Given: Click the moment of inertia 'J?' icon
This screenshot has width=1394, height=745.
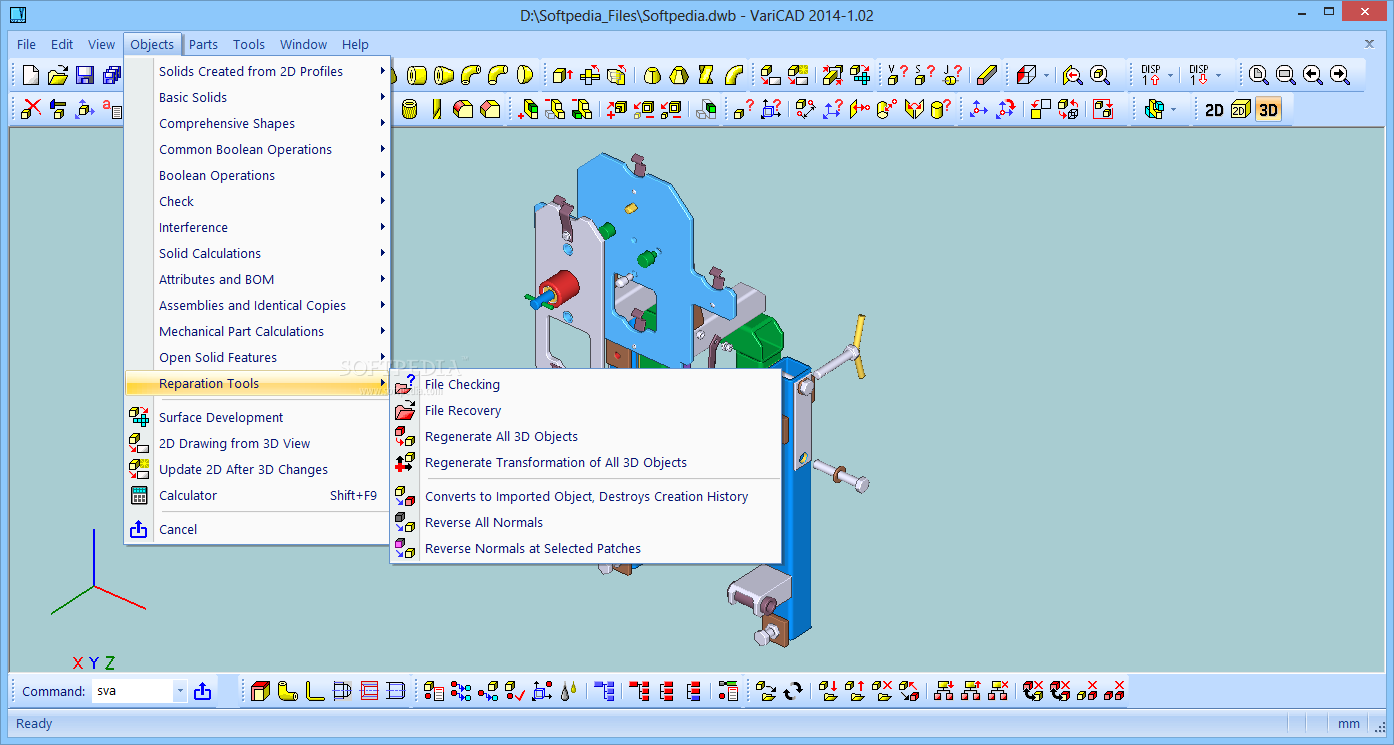Looking at the screenshot, I should [x=952, y=75].
